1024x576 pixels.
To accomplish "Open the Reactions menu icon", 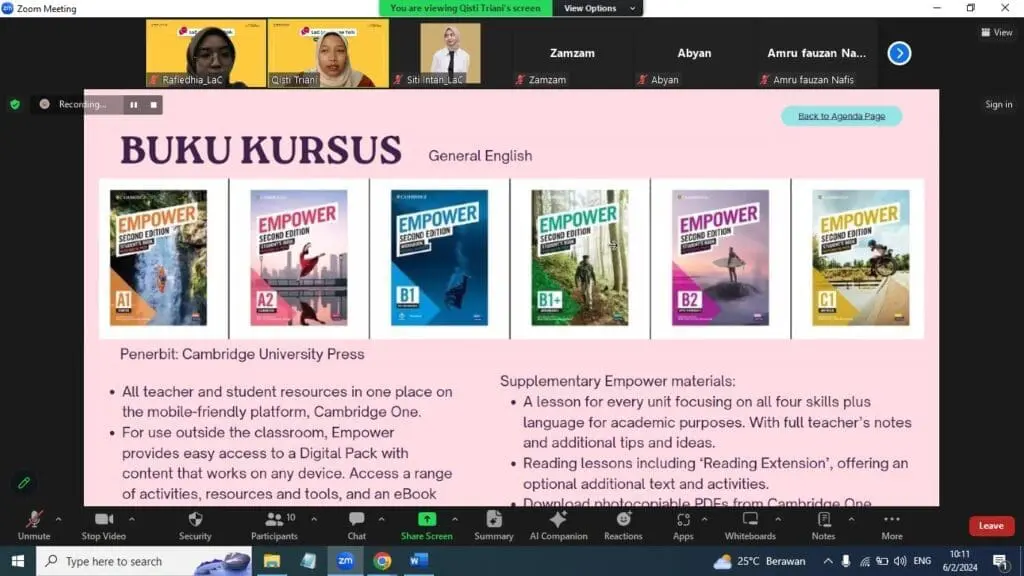I will (623, 520).
